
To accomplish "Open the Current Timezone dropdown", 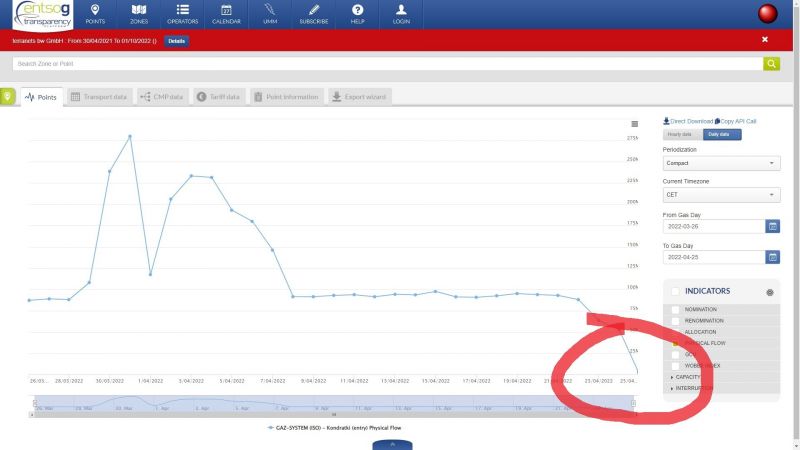I will (x=721, y=195).
